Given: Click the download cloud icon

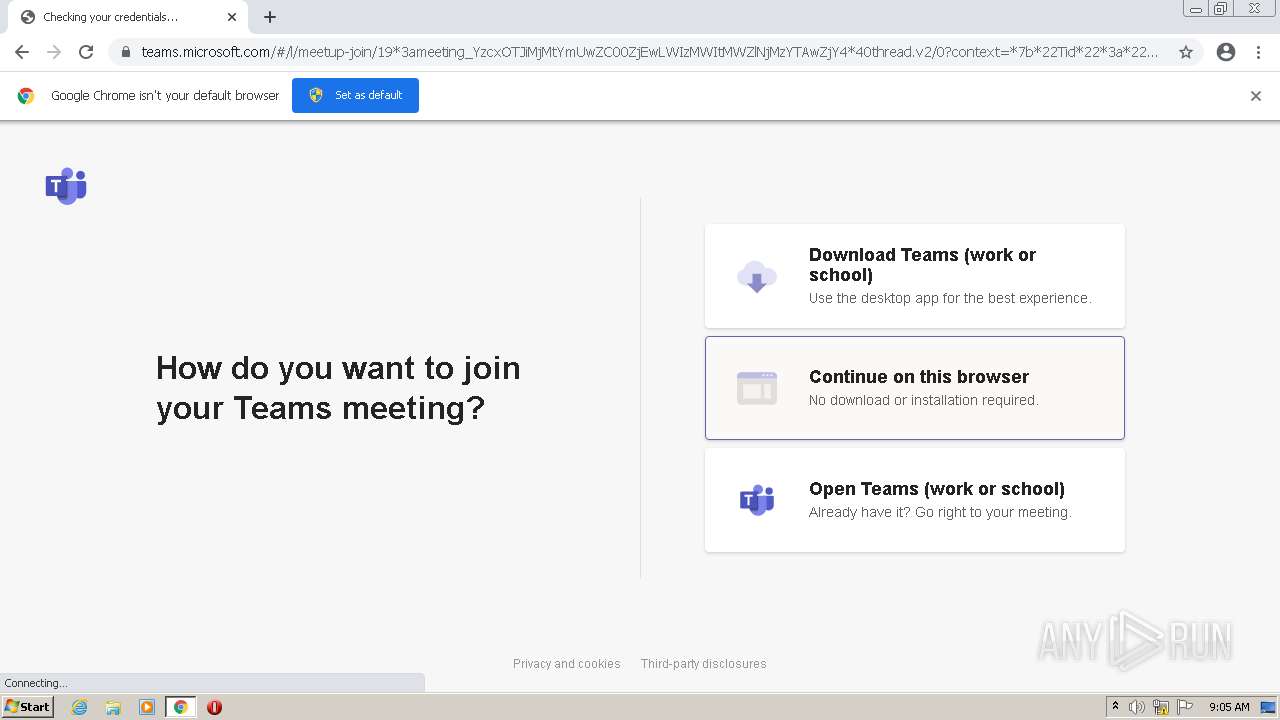Looking at the screenshot, I should click(757, 276).
